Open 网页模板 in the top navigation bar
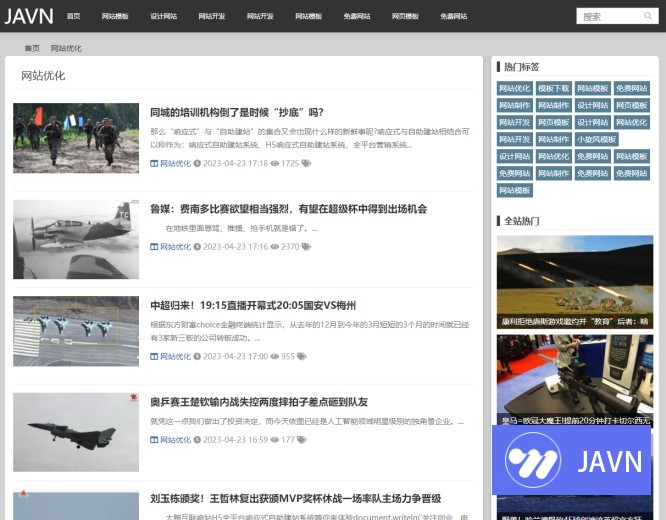The width and height of the screenshot is (666, 520). click(x=405, y=16)
